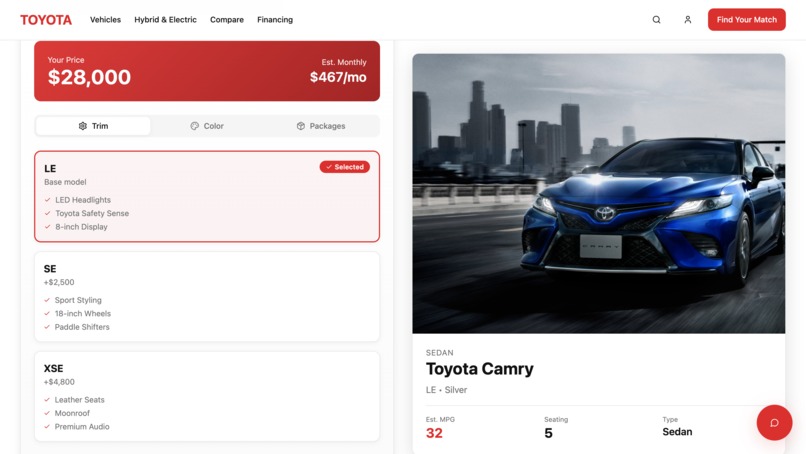Click the SEDAN category label
The image size is (806, 454).
(x=439, y=353)
